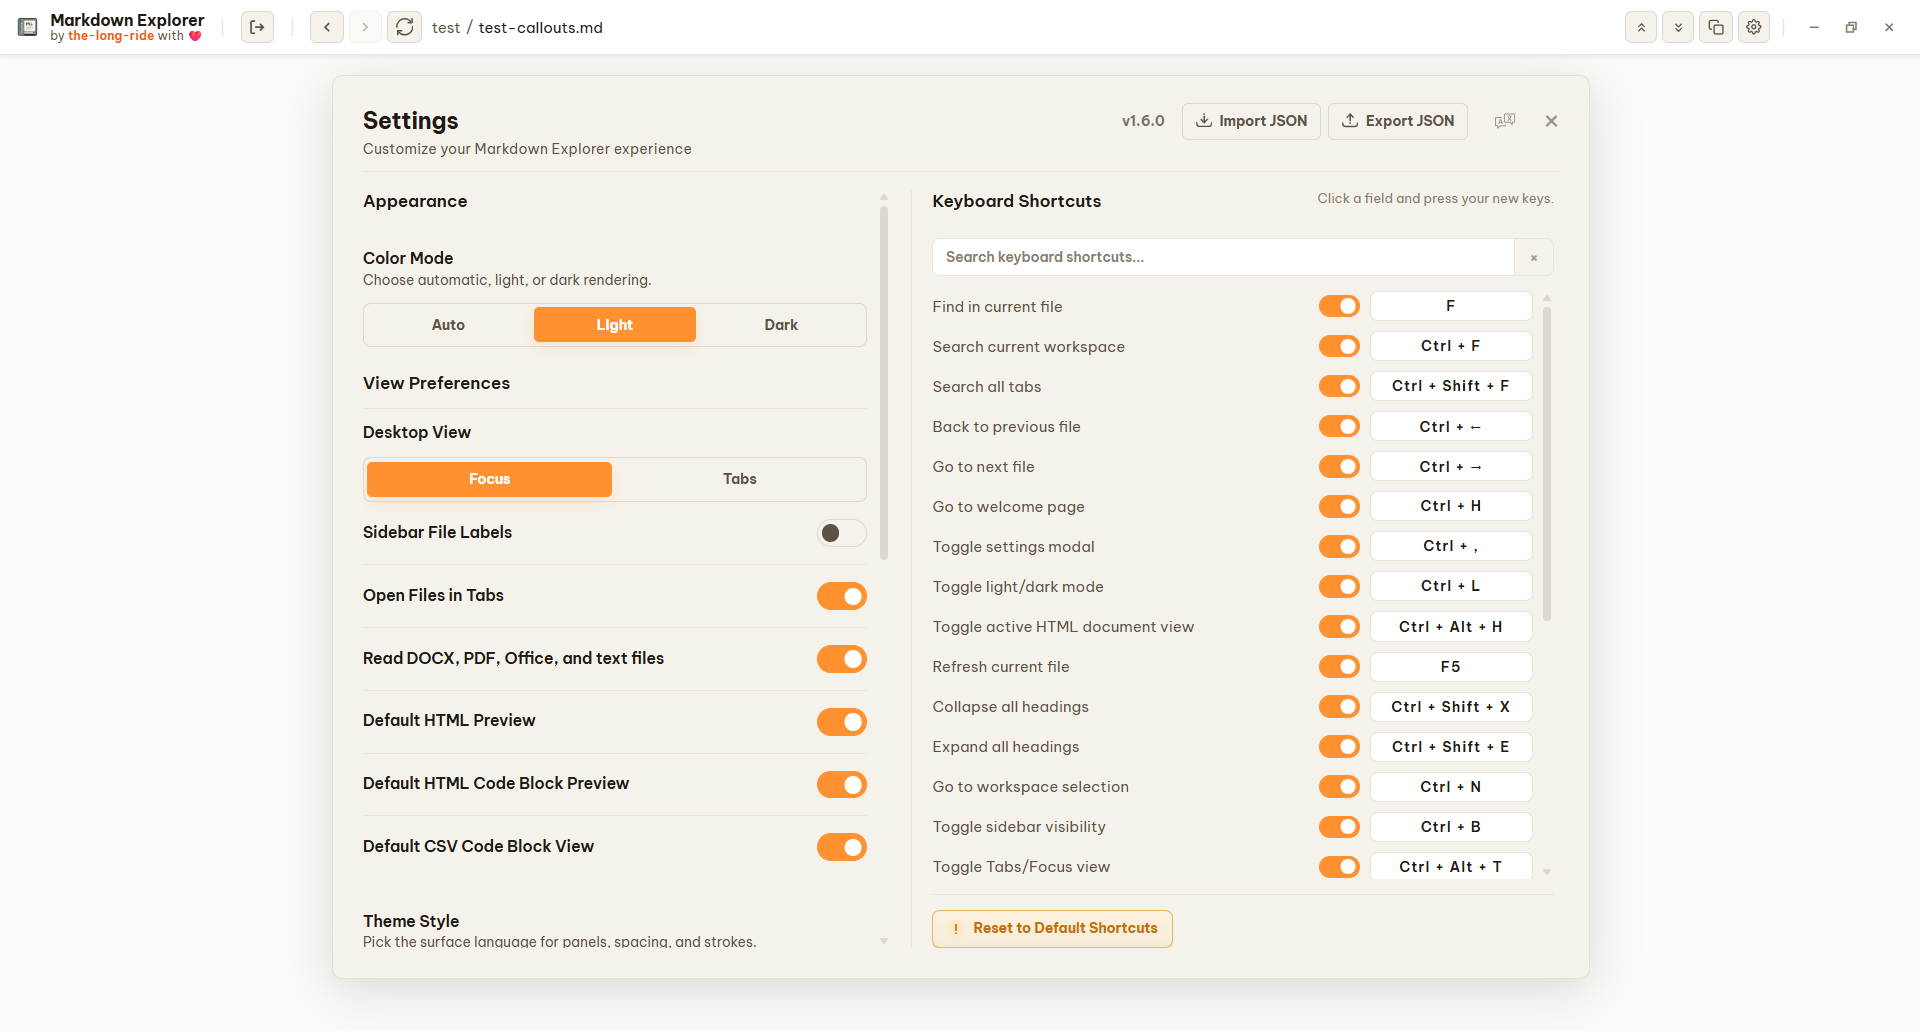The image size is (1920, 1031).
Task: Disable Search current workspace shortcut toggle
Action: [1339, 346]
